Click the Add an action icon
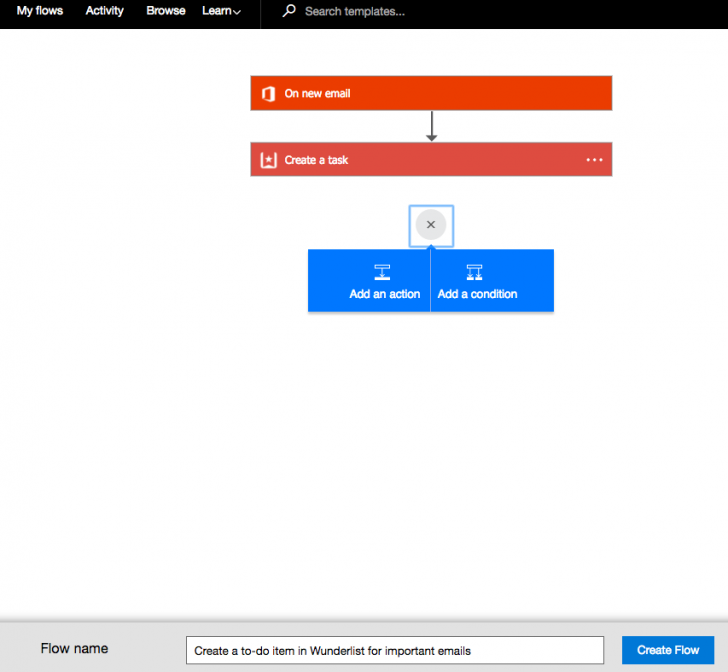Image resolution: width=728 pixels, height=672 pixels. (382, 272)
